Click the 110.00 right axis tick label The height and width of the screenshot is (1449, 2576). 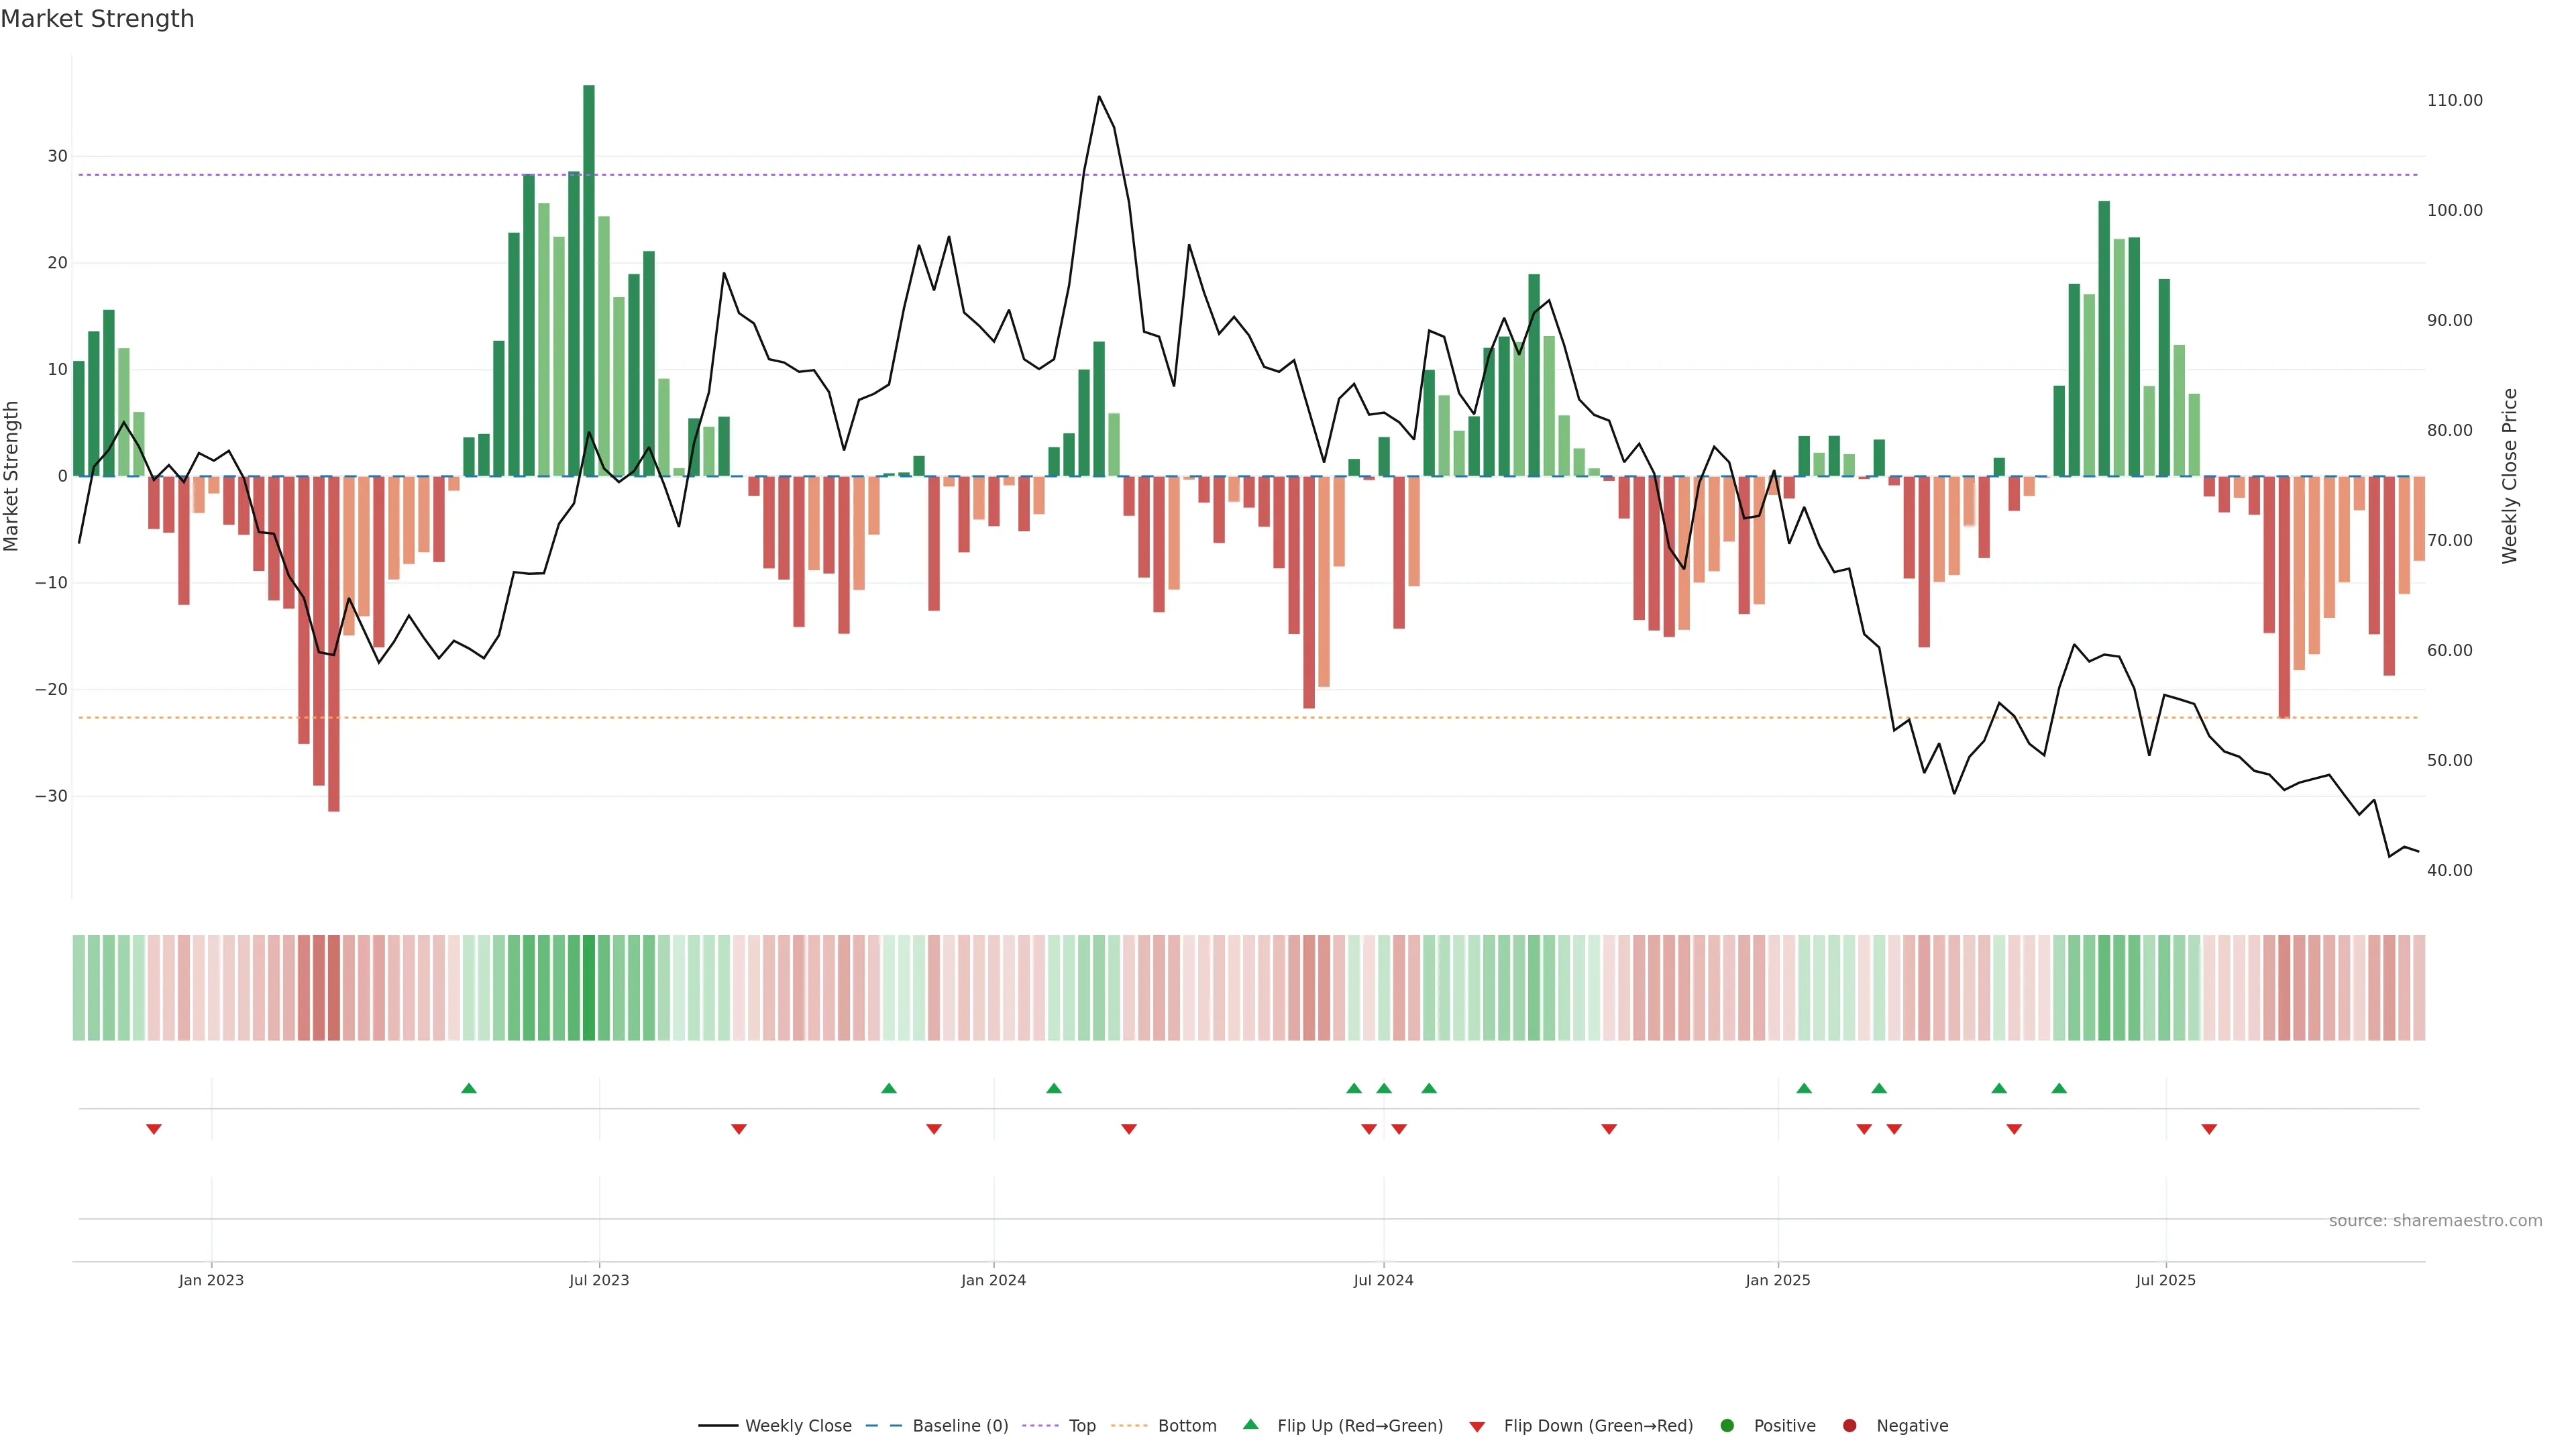tap(2454, 100)
